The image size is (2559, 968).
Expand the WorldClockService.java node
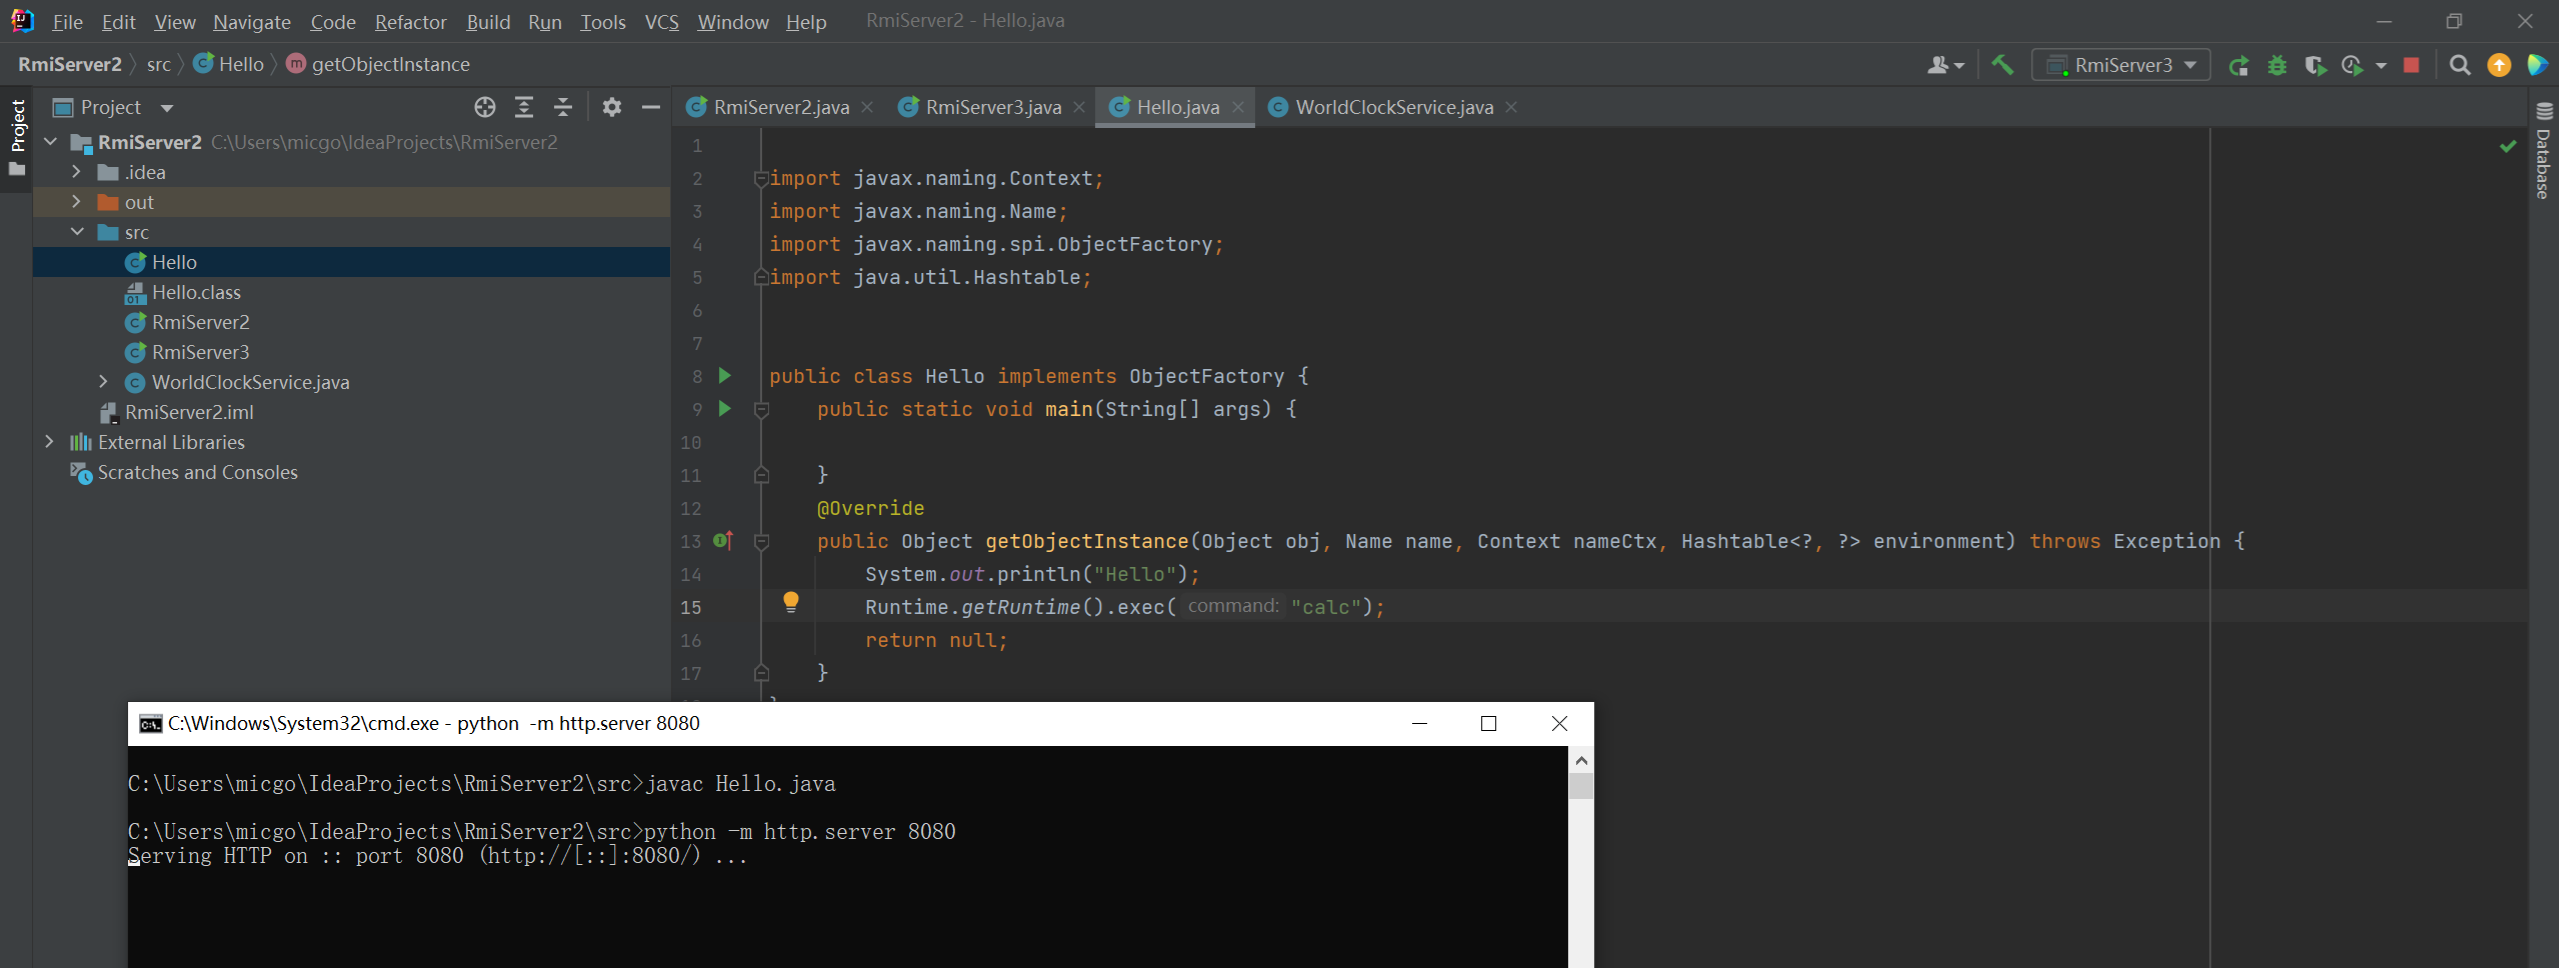[x=103, y=382]
